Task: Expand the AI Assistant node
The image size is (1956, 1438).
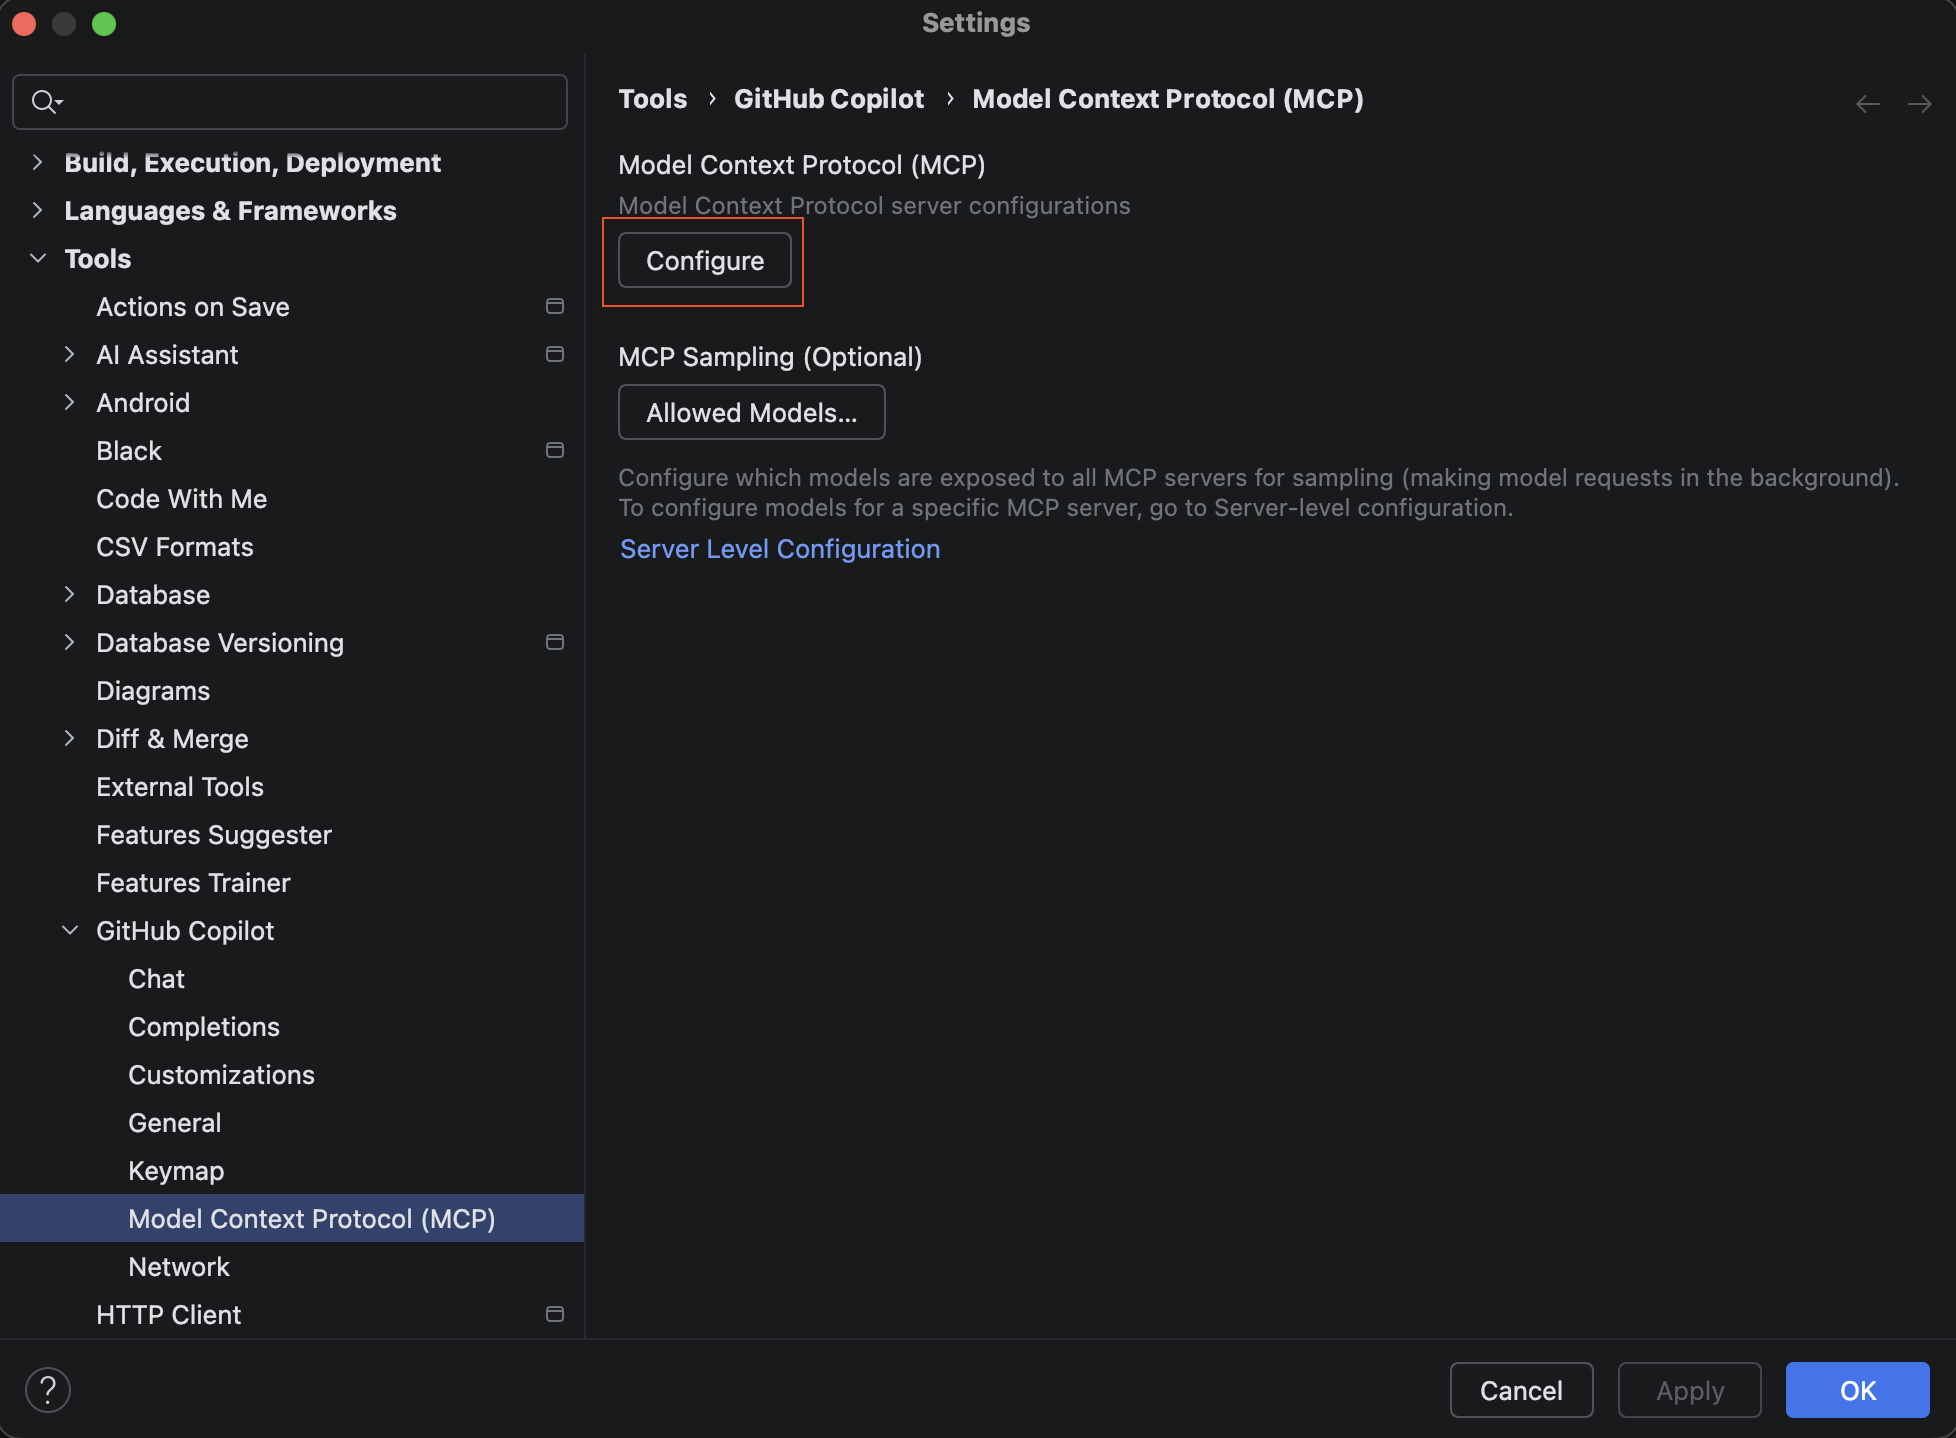Action: click(70, 354)
